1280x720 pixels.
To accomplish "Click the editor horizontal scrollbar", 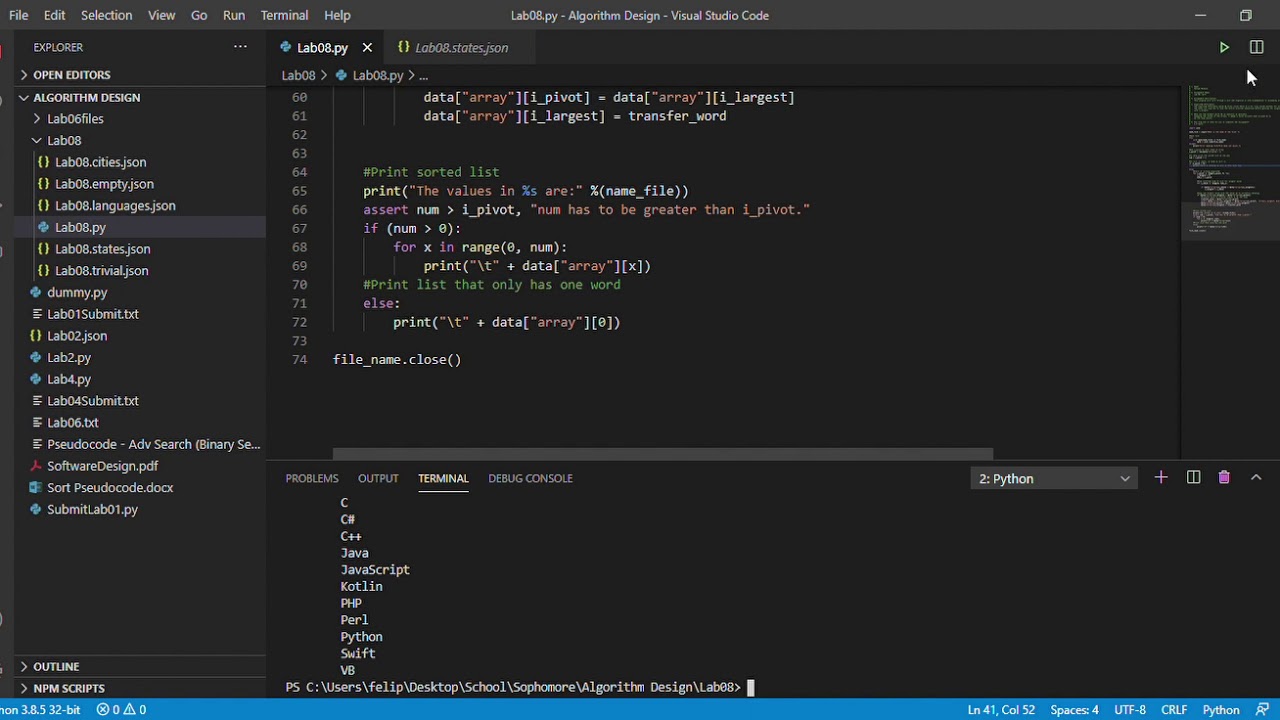I will 662,454.
